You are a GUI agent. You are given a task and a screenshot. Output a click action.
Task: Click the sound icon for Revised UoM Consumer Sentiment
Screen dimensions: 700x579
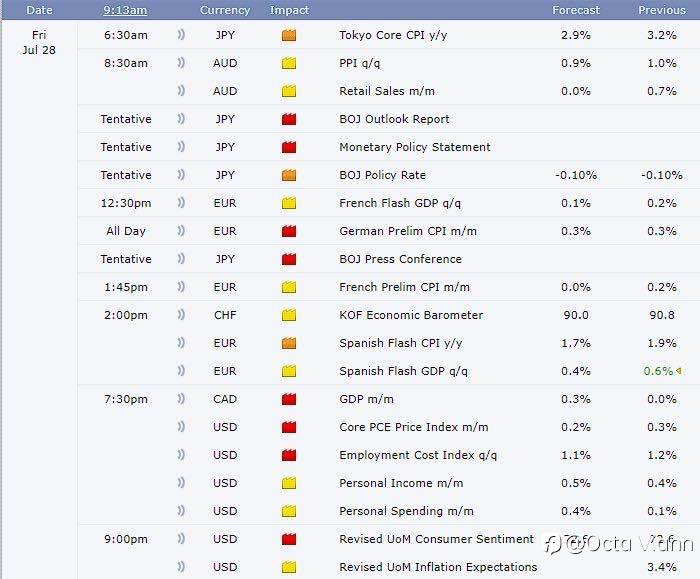(x=181, y=539)
